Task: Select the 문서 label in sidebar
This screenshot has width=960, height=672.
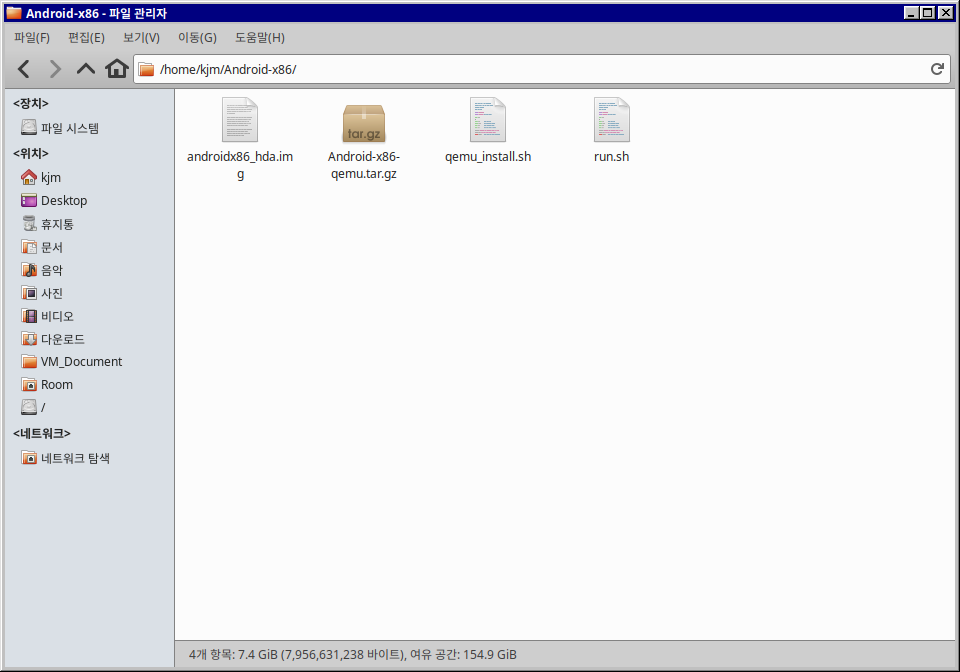Action: tap(52, 247)
